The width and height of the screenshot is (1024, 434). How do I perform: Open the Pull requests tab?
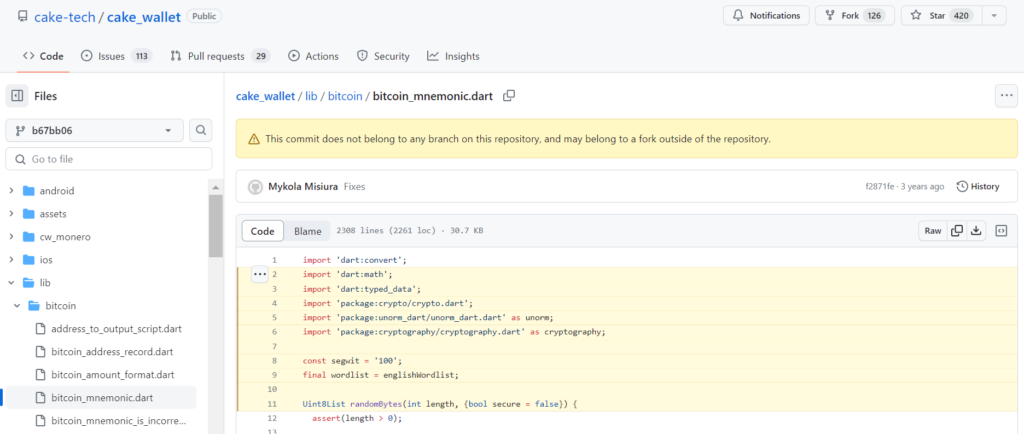[x=220, y=56]
